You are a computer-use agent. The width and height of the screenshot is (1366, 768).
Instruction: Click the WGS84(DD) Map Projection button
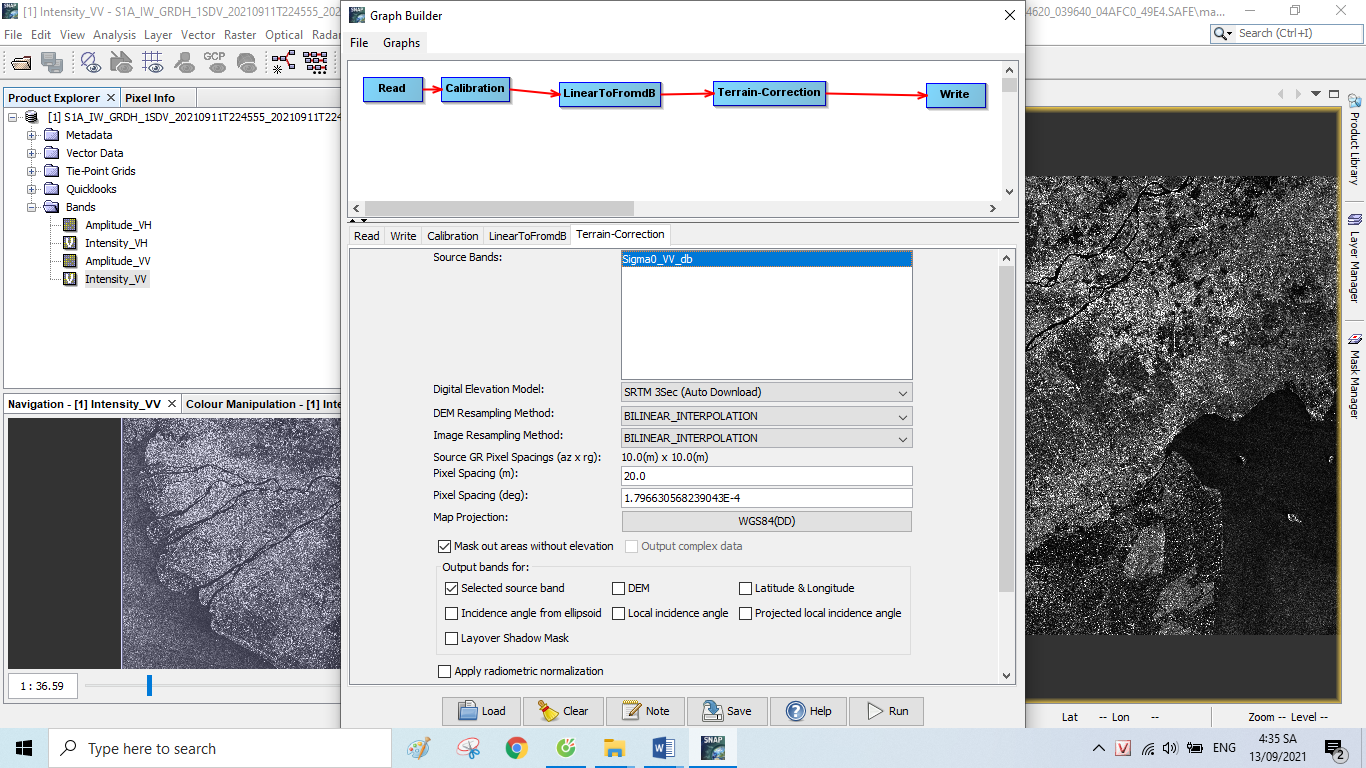tap(767, 521)
